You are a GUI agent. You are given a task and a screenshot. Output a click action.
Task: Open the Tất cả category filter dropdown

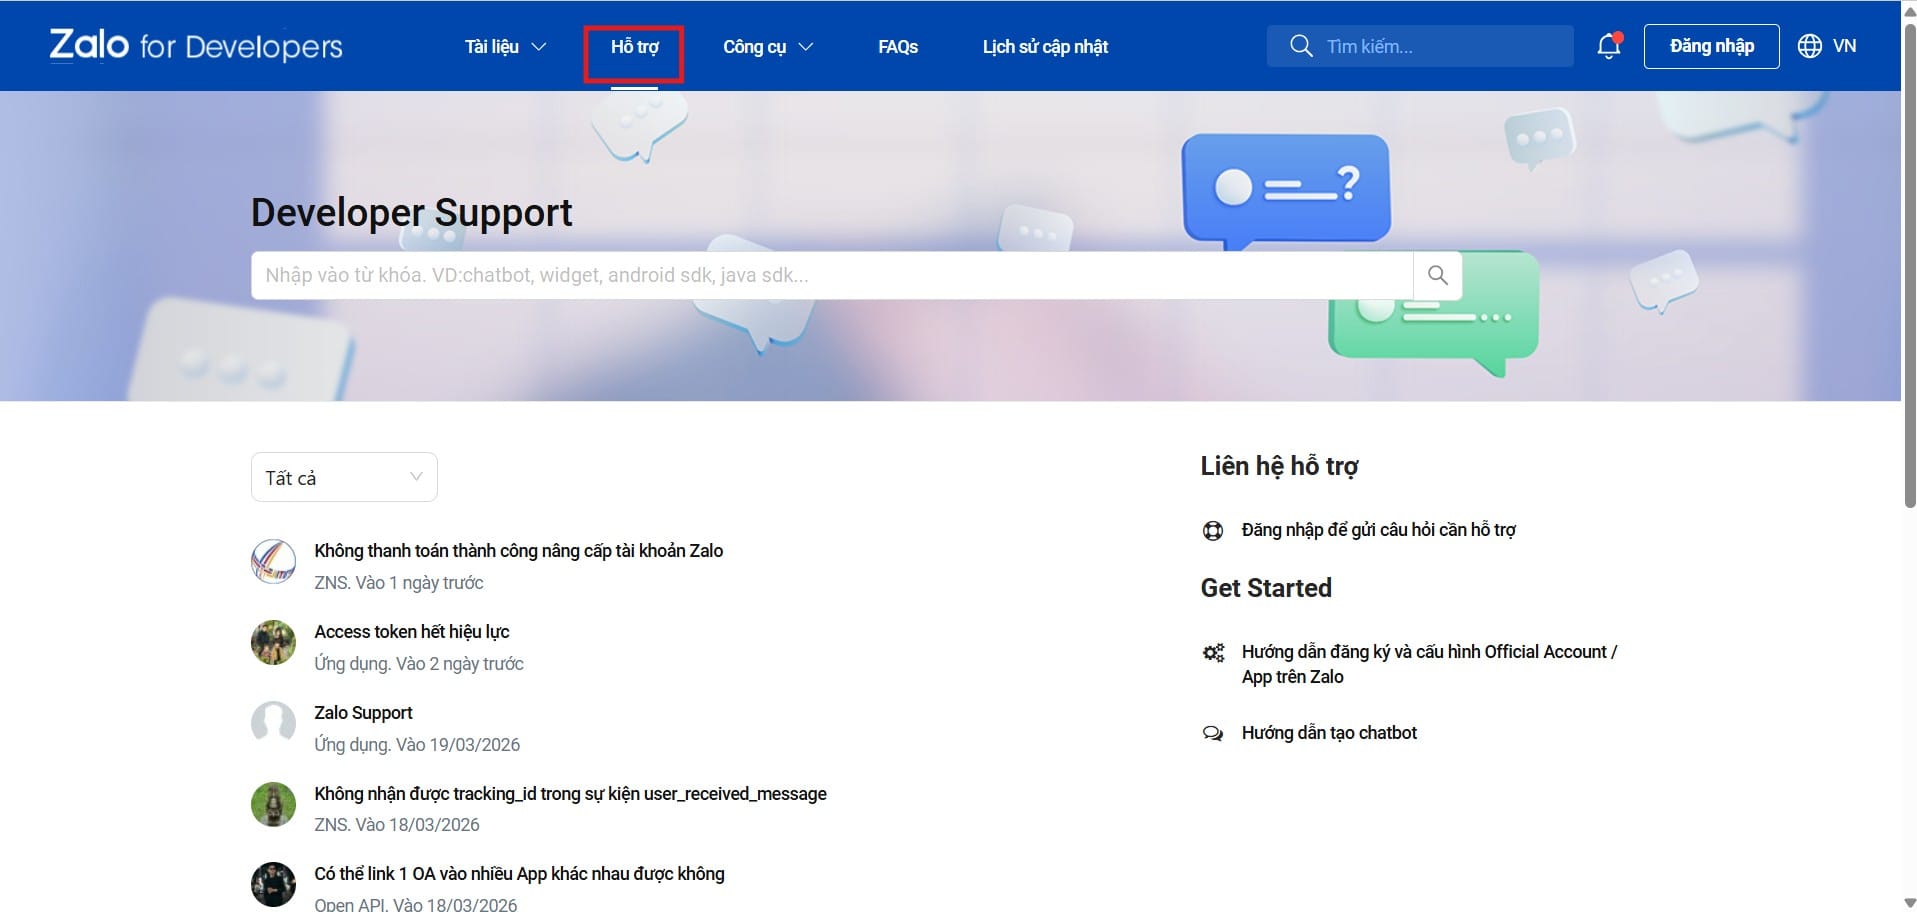[344, 478]
